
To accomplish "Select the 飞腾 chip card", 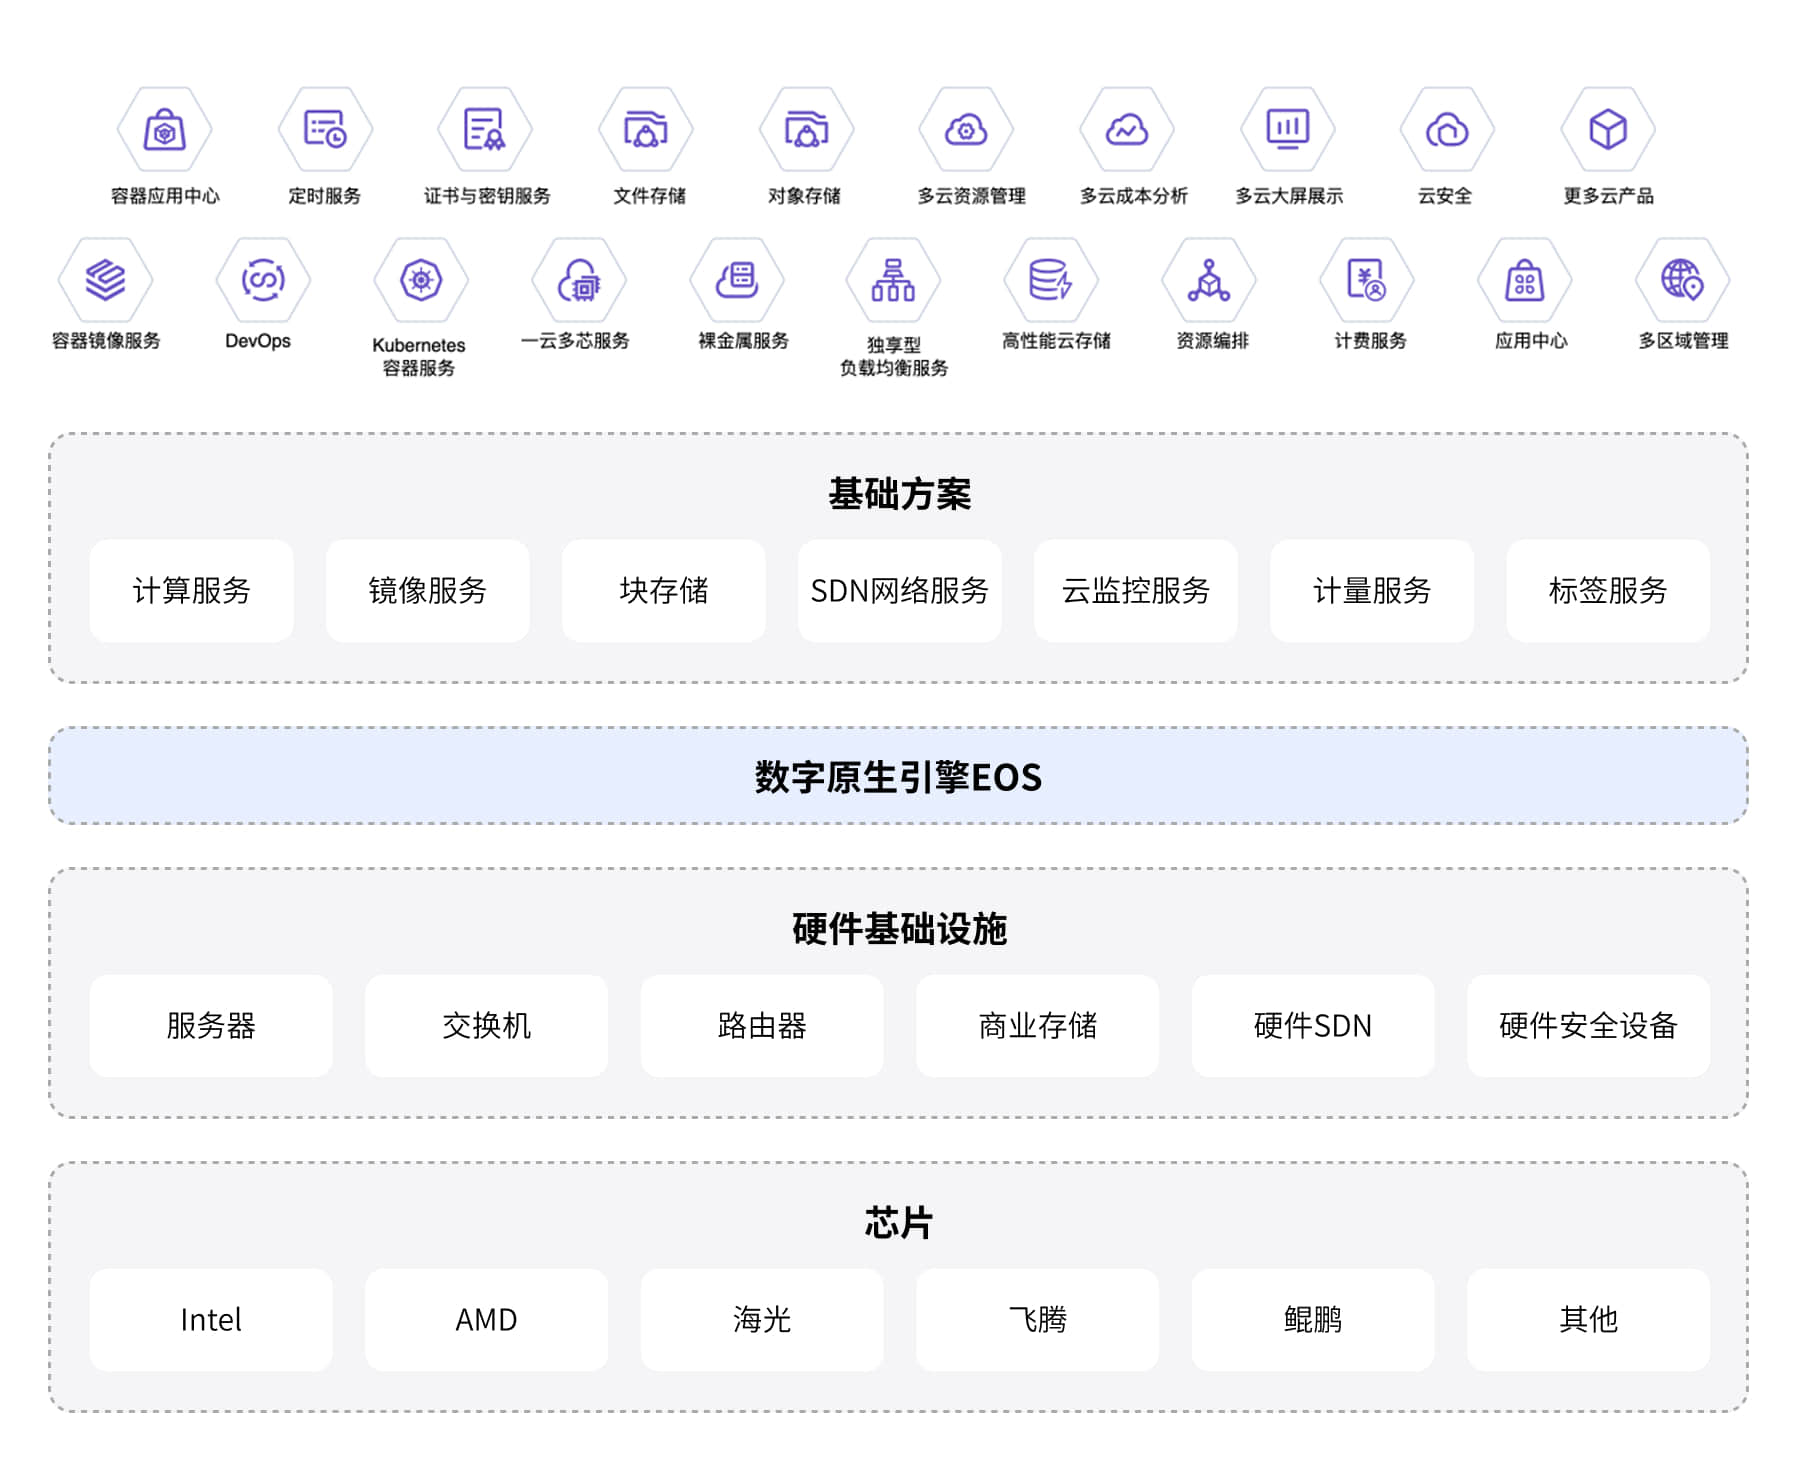I will [1037, 1320].
